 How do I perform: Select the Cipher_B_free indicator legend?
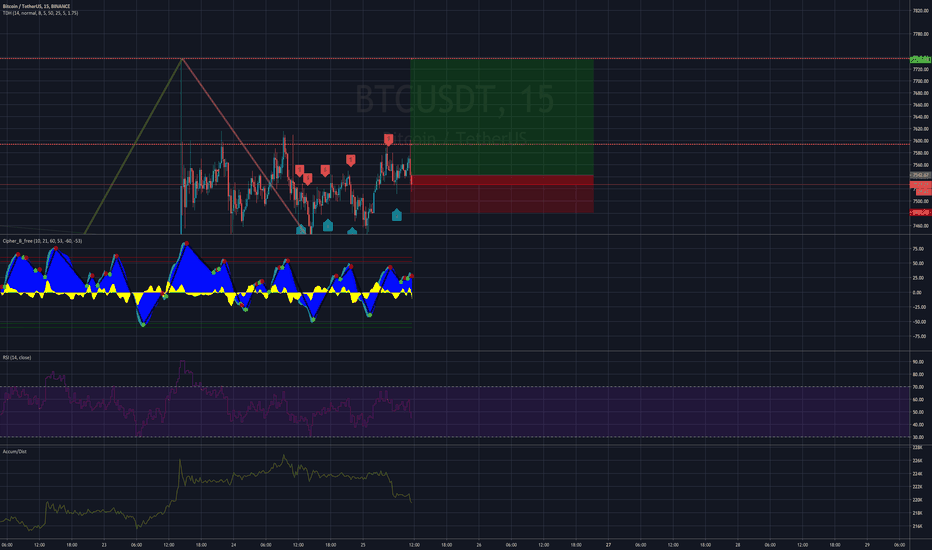[x=42, y=241]
